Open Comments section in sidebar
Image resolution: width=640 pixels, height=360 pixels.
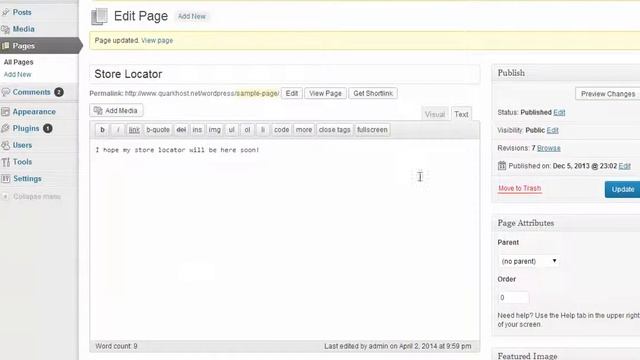tap(31, 92)
